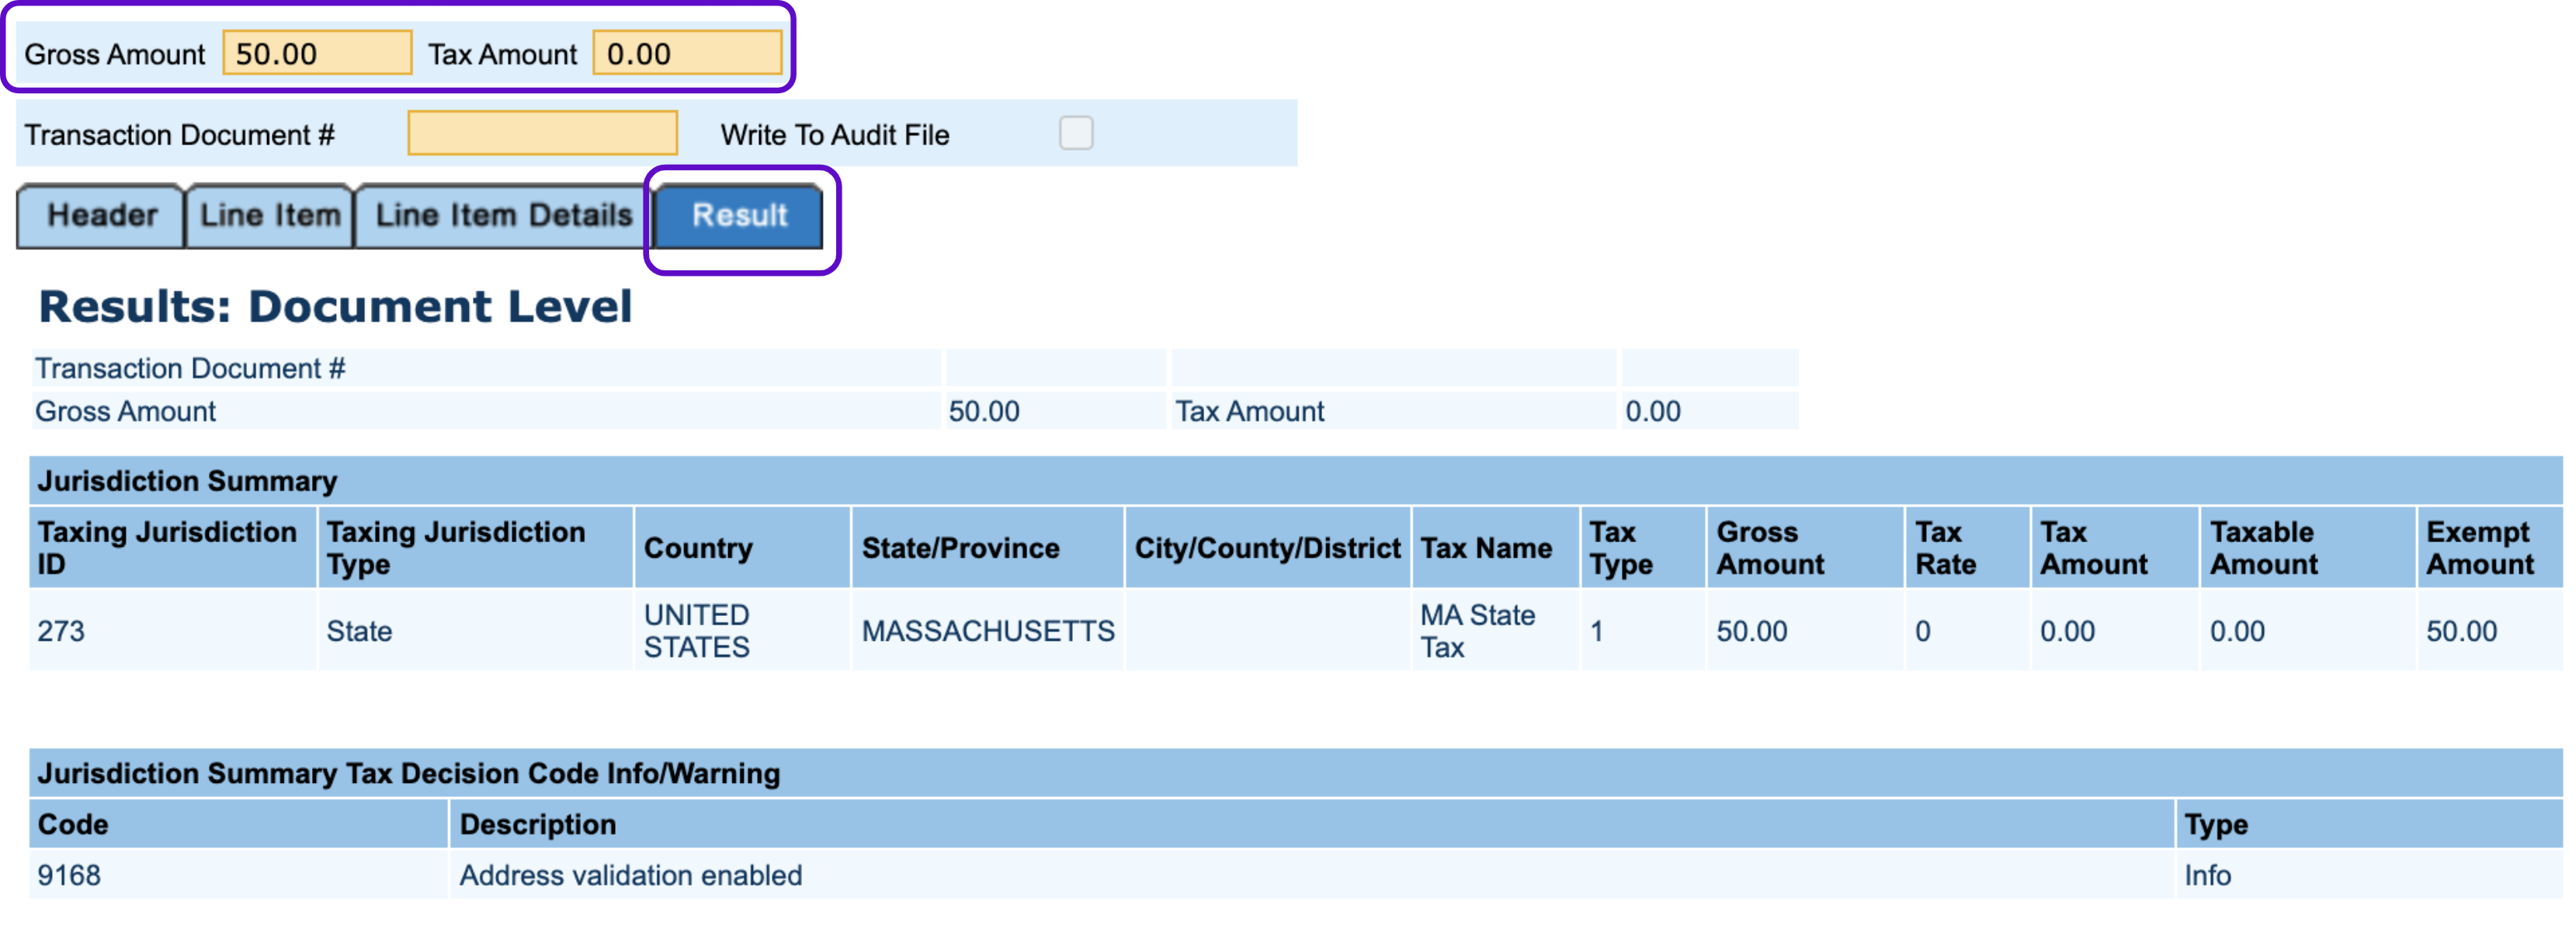Open the Line Item tab
Image resolution: width=2576 pixels, height=936 pixels.
[270, 215]
